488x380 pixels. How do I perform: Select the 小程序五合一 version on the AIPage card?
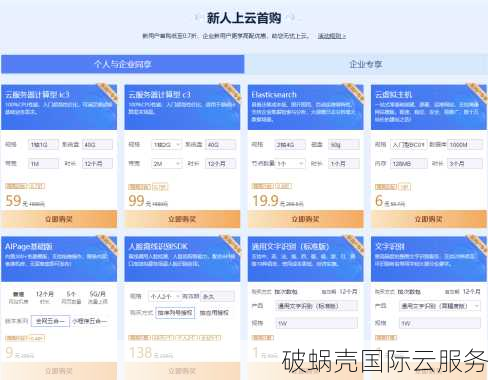tap(90, 321)
